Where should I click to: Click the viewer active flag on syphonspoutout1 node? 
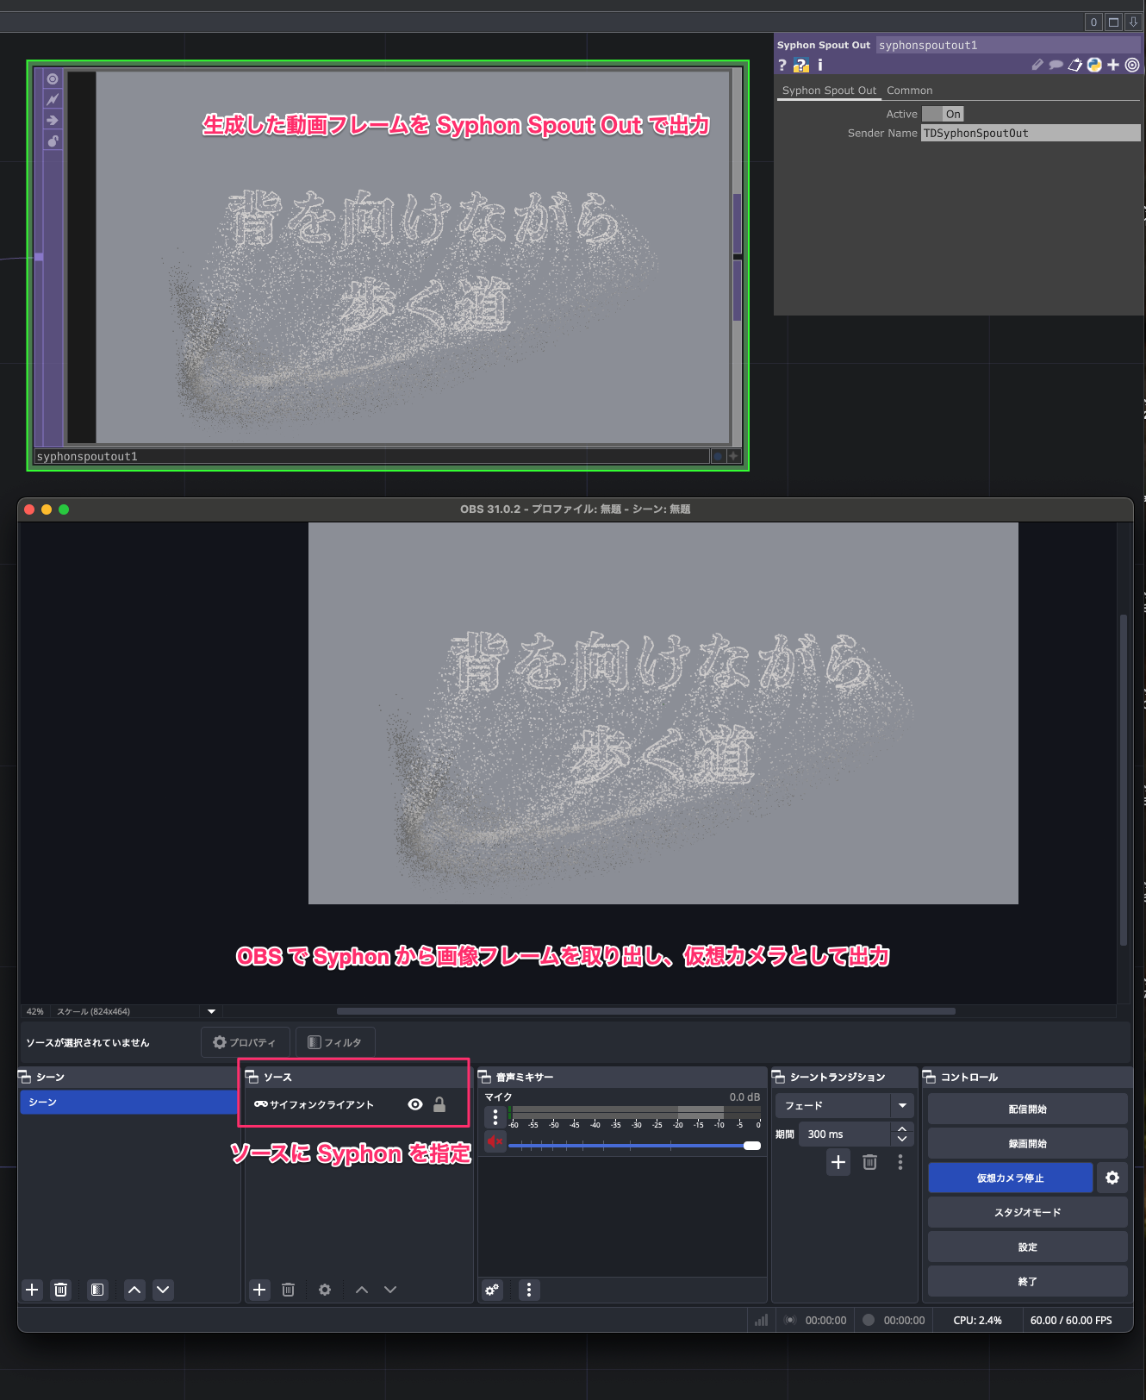pos(53,79)
